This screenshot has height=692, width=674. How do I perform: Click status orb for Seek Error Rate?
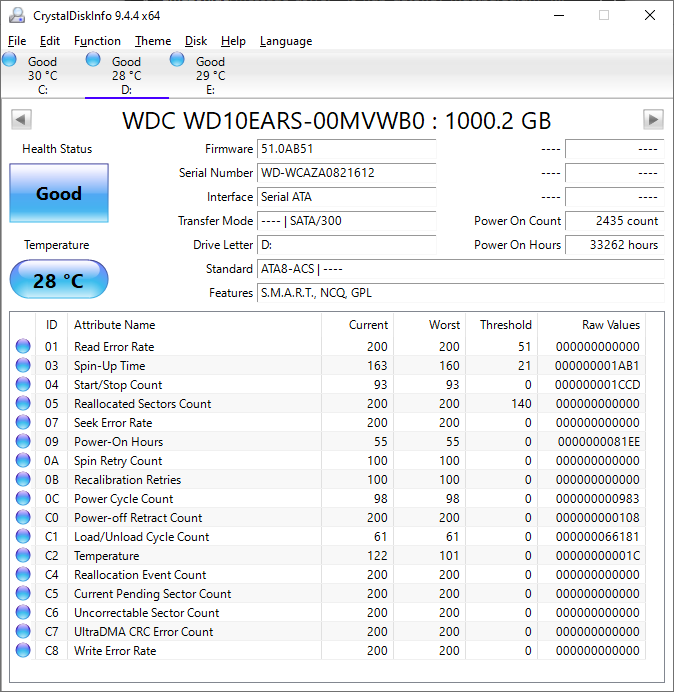pos(23,422)
